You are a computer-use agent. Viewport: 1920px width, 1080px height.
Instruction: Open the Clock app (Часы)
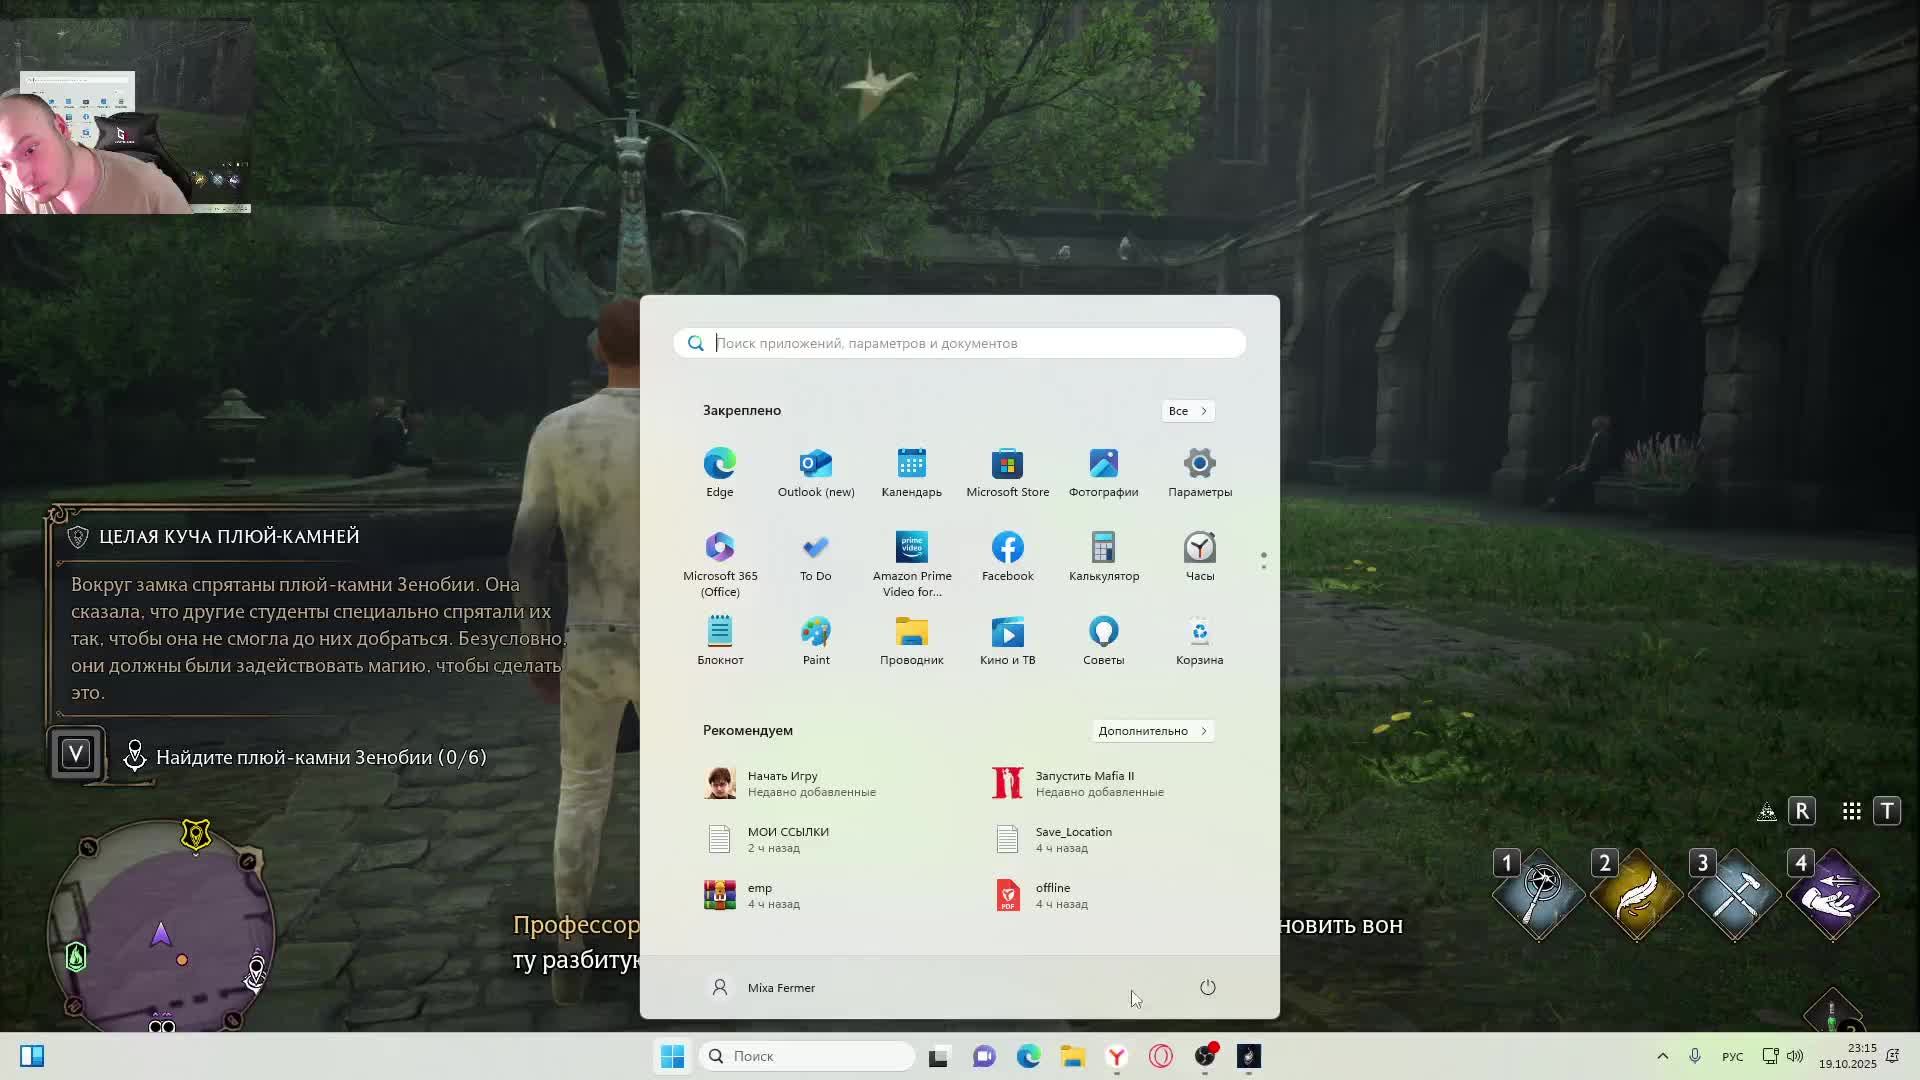[x=1199, y=556]
